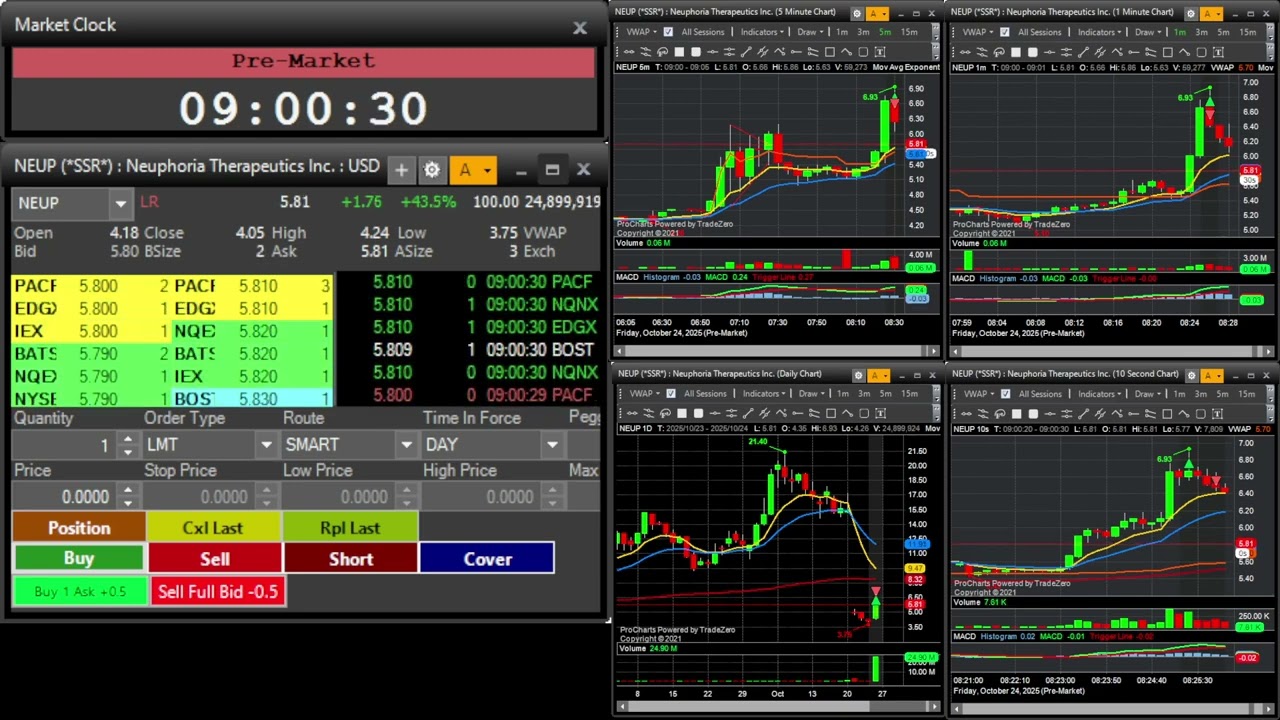Click Rpl Last button
Image resolution: width=1280 pixels, height=720 pixels.
(350, 527)
